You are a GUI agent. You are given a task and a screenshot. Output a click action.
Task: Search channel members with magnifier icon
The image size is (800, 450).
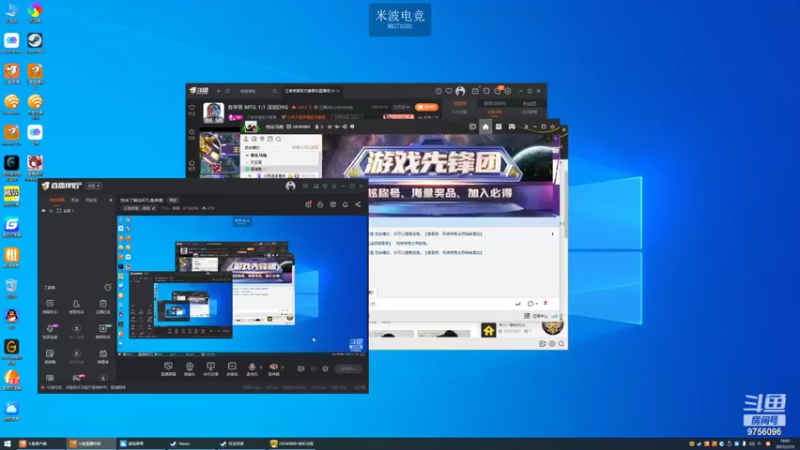(279, 139)
